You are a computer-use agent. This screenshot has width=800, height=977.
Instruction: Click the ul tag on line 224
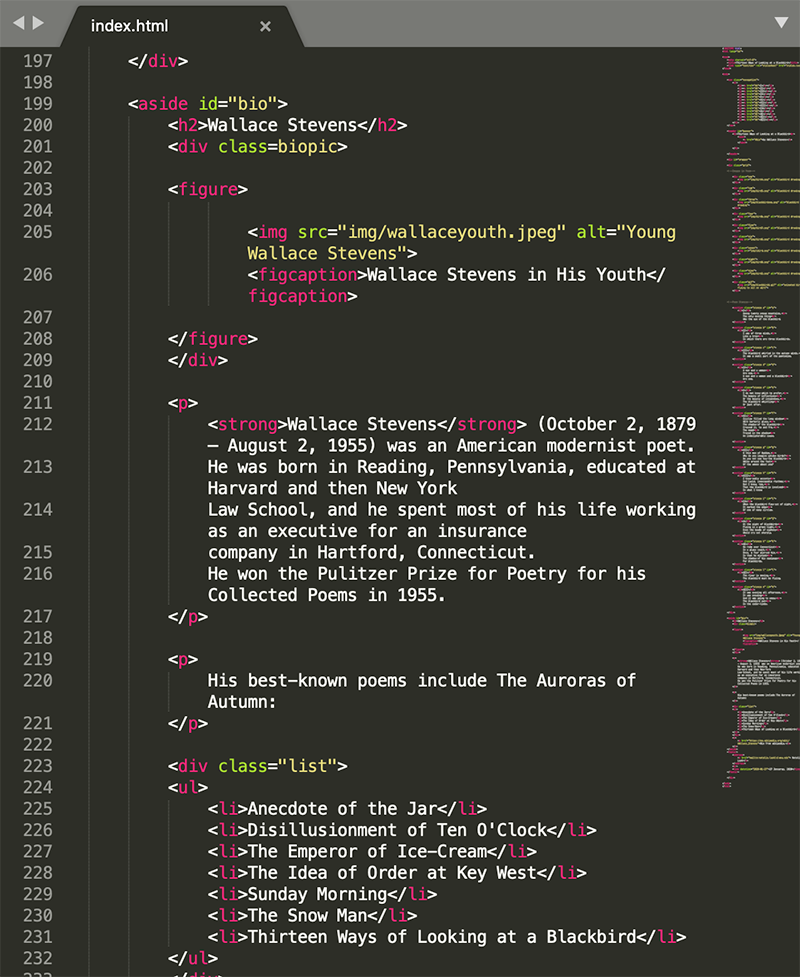185,787
